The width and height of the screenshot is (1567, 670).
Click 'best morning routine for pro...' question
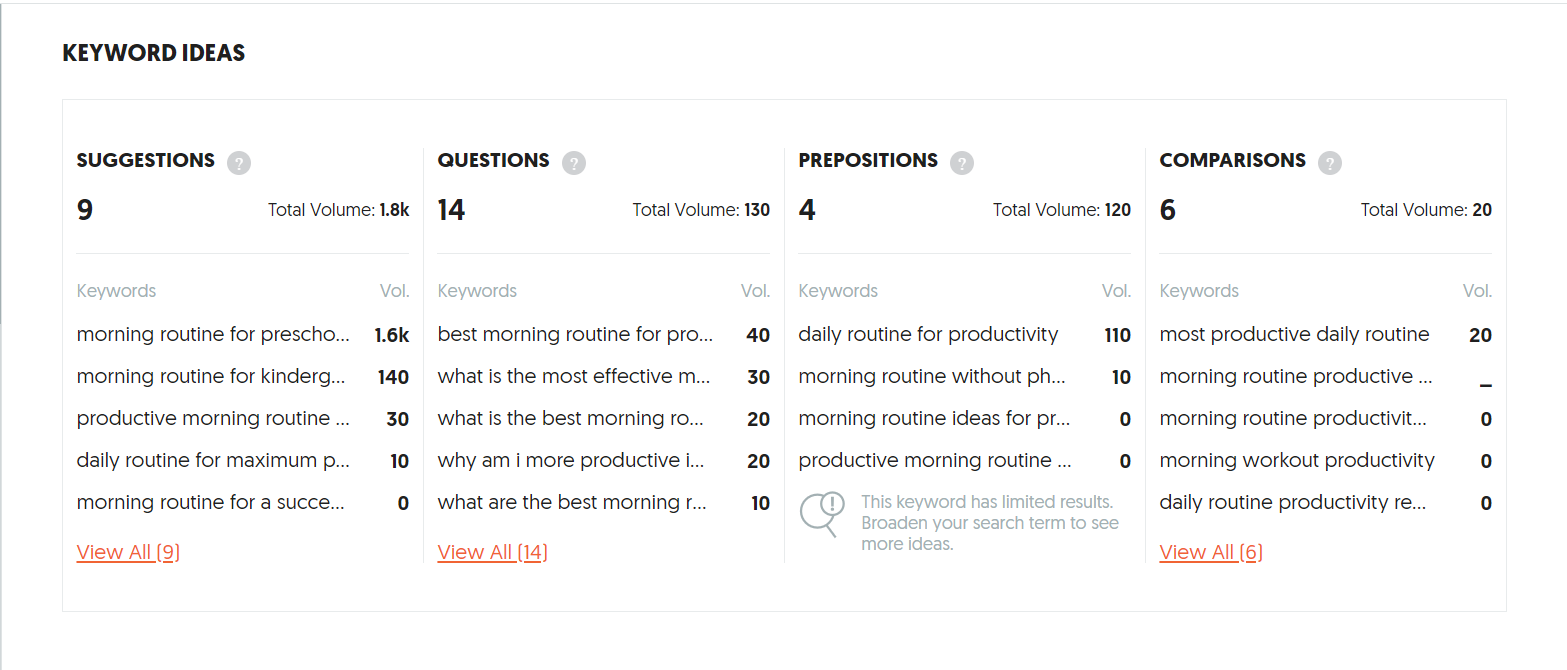coord(574,335)
